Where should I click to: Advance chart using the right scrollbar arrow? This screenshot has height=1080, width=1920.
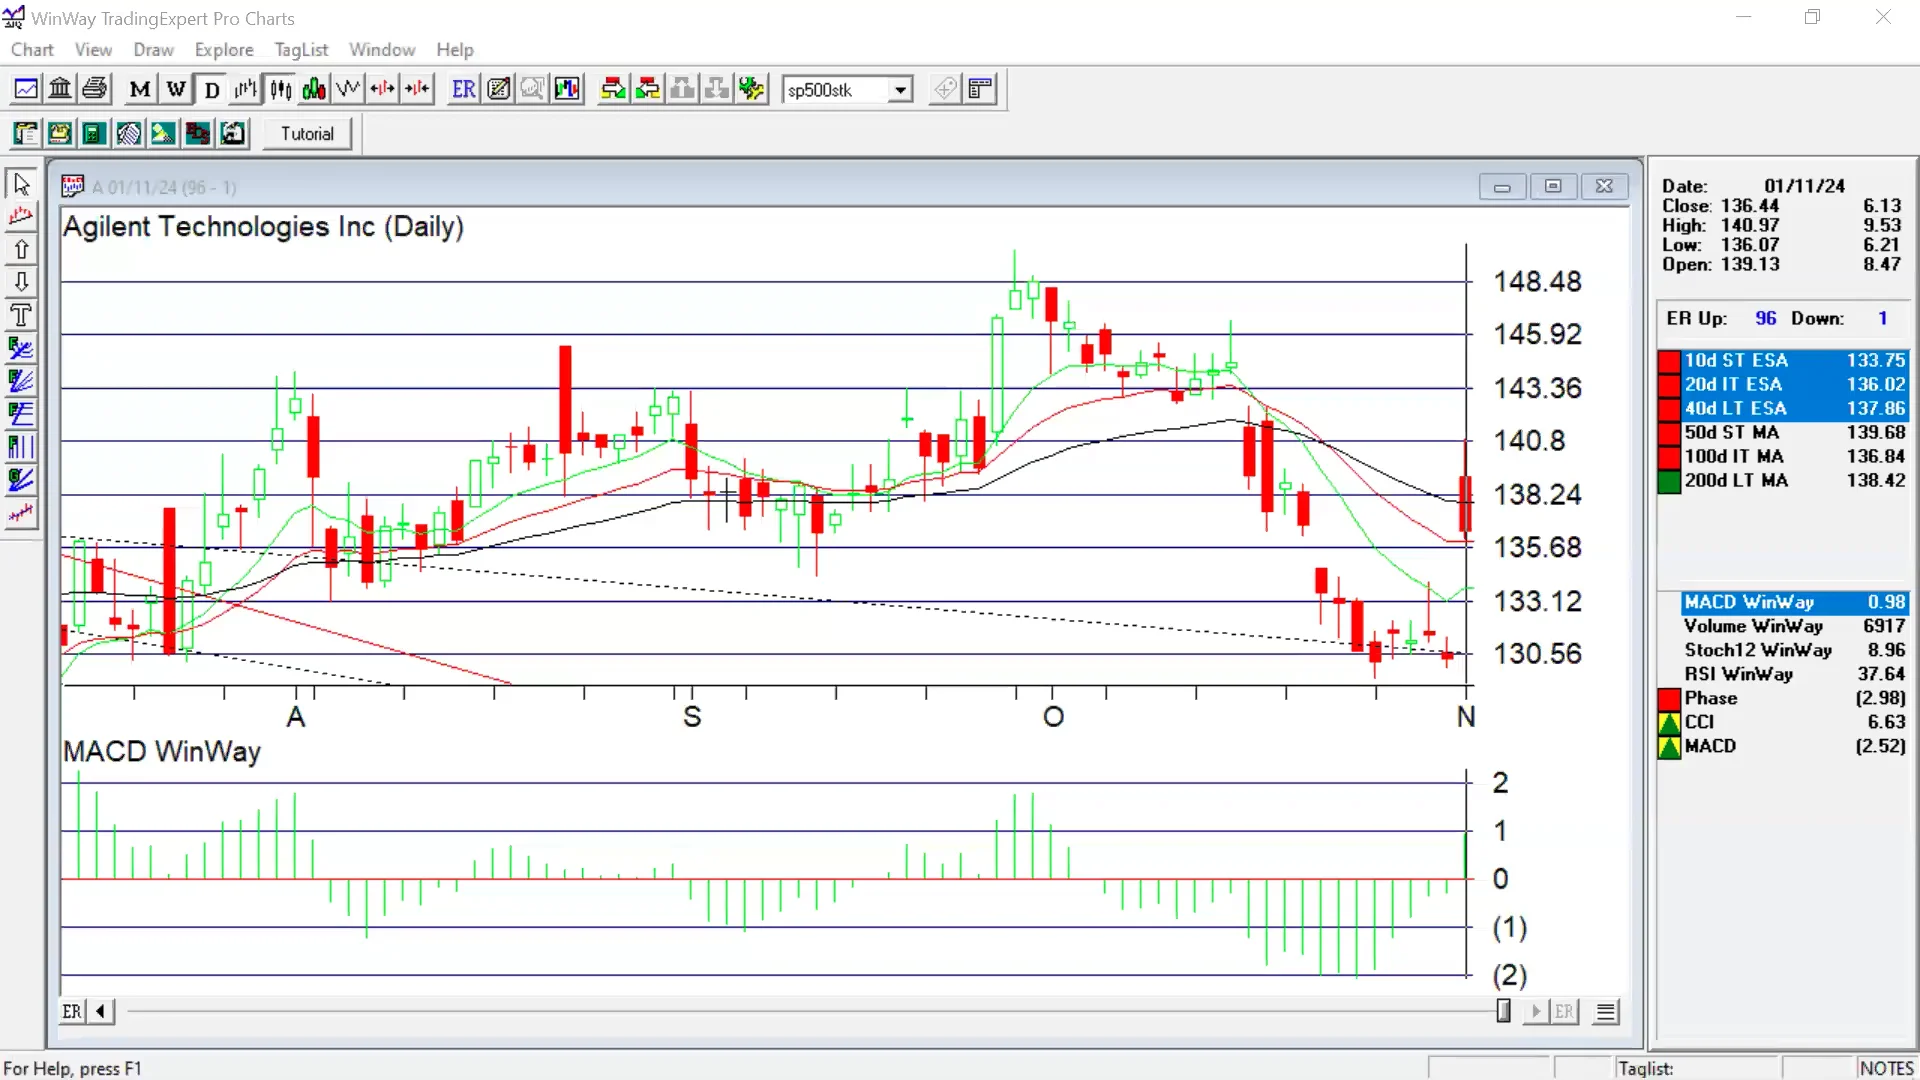point(1536,1011)
